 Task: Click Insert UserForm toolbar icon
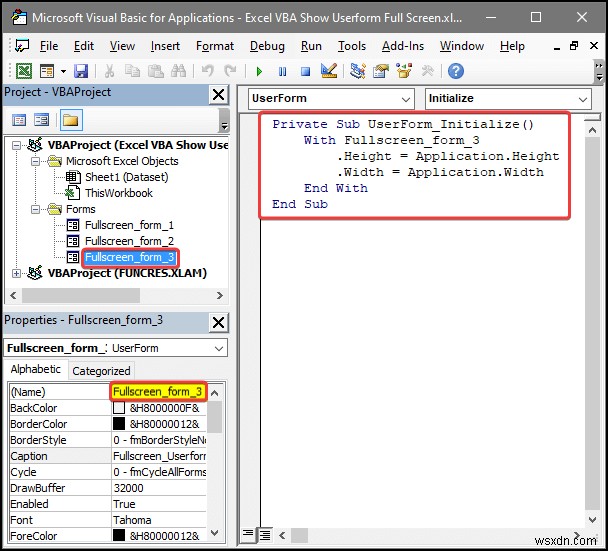pyautogui.click(x=47, y=71)
